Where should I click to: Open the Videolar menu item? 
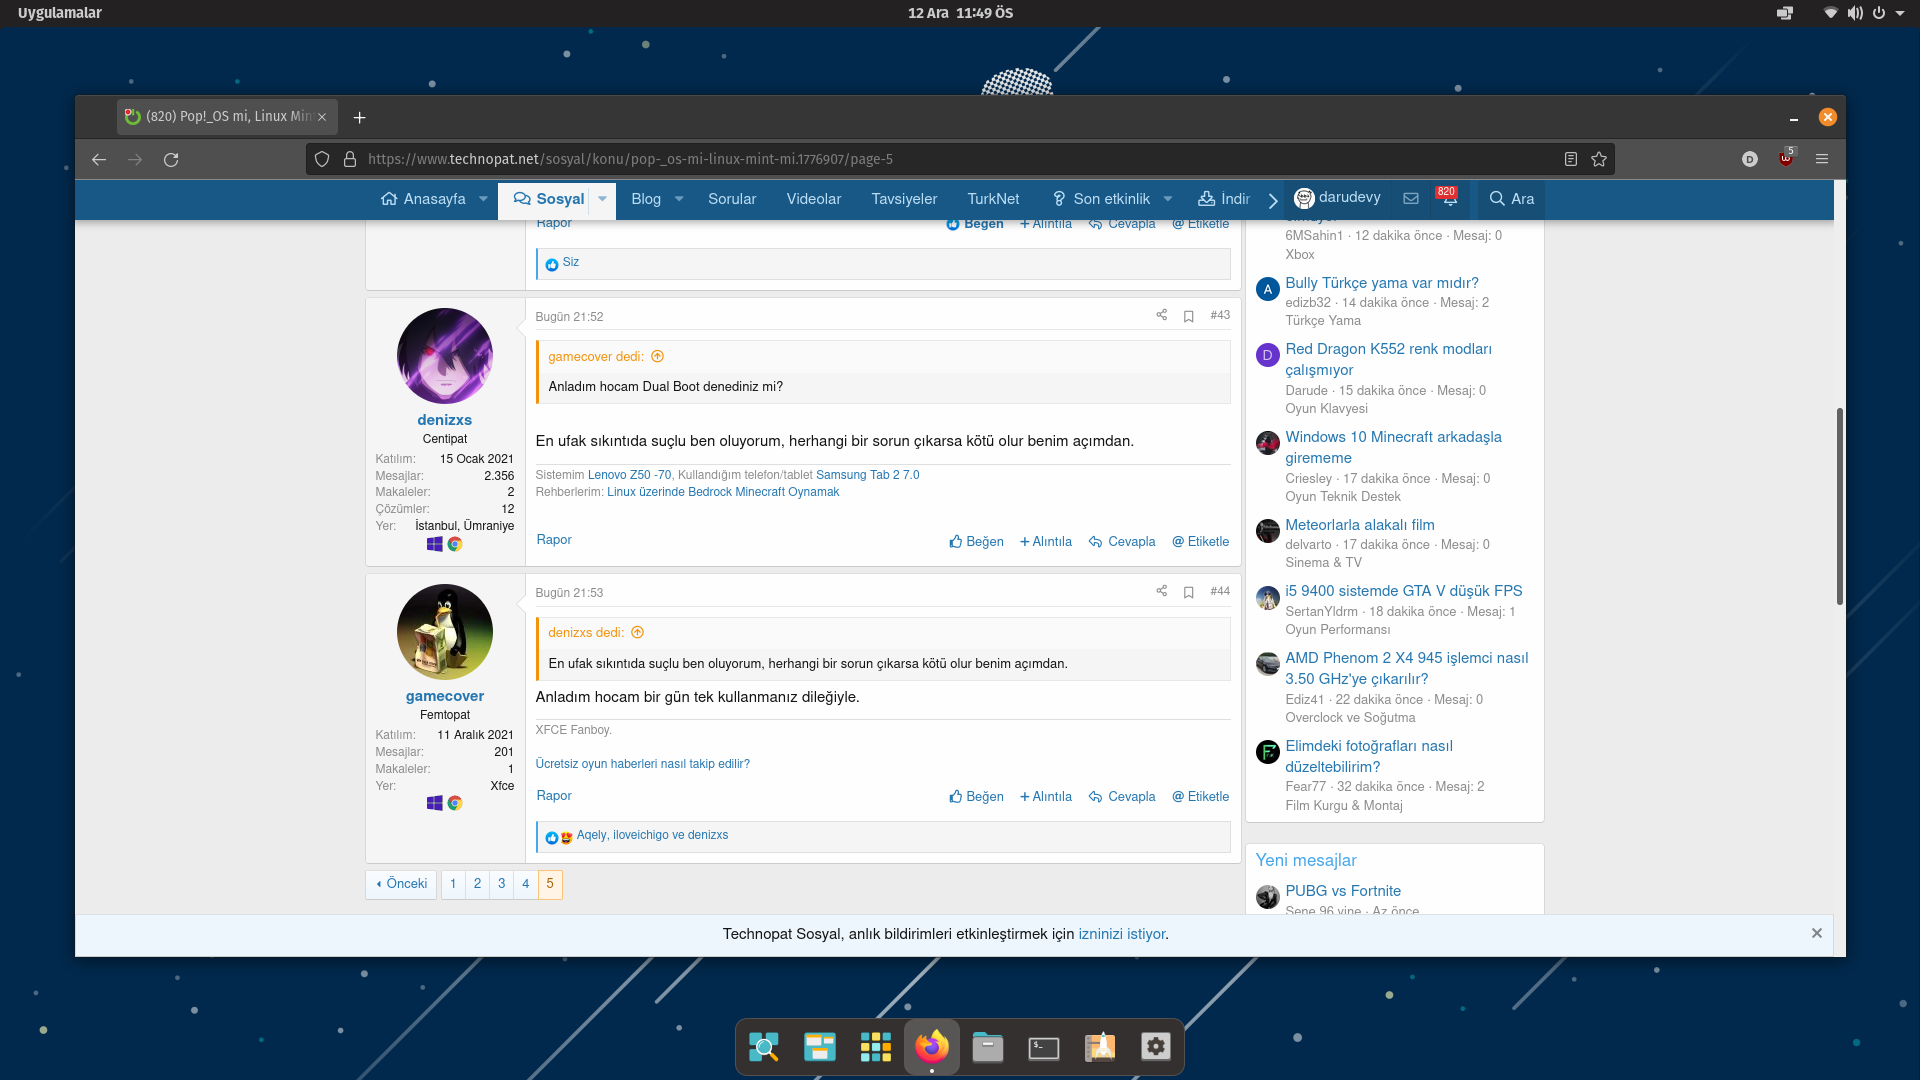click(x=814, y=199)
